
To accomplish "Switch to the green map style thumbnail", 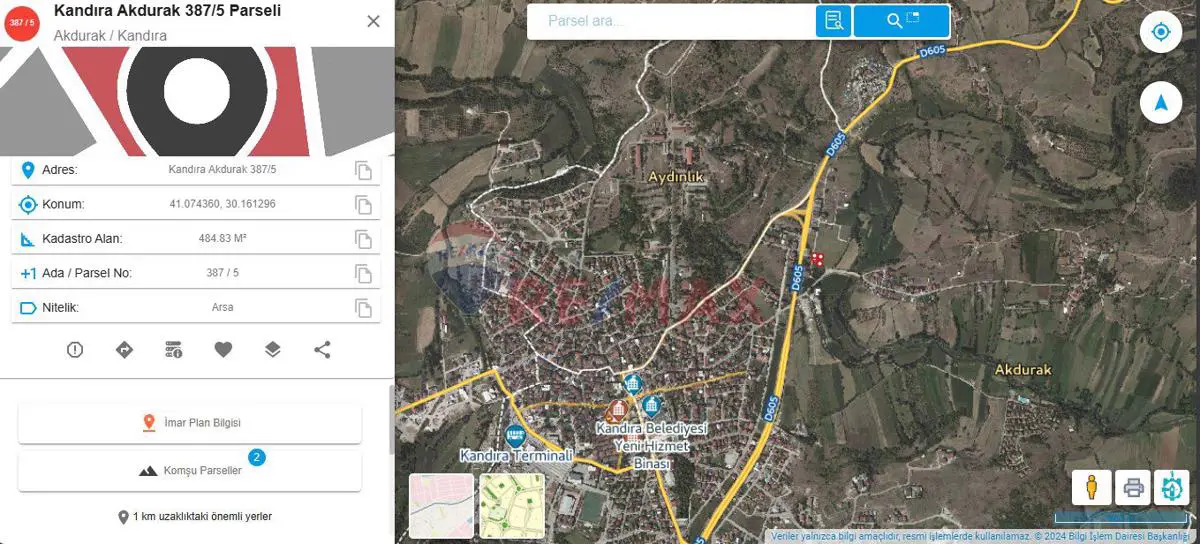I will (512, 506).
